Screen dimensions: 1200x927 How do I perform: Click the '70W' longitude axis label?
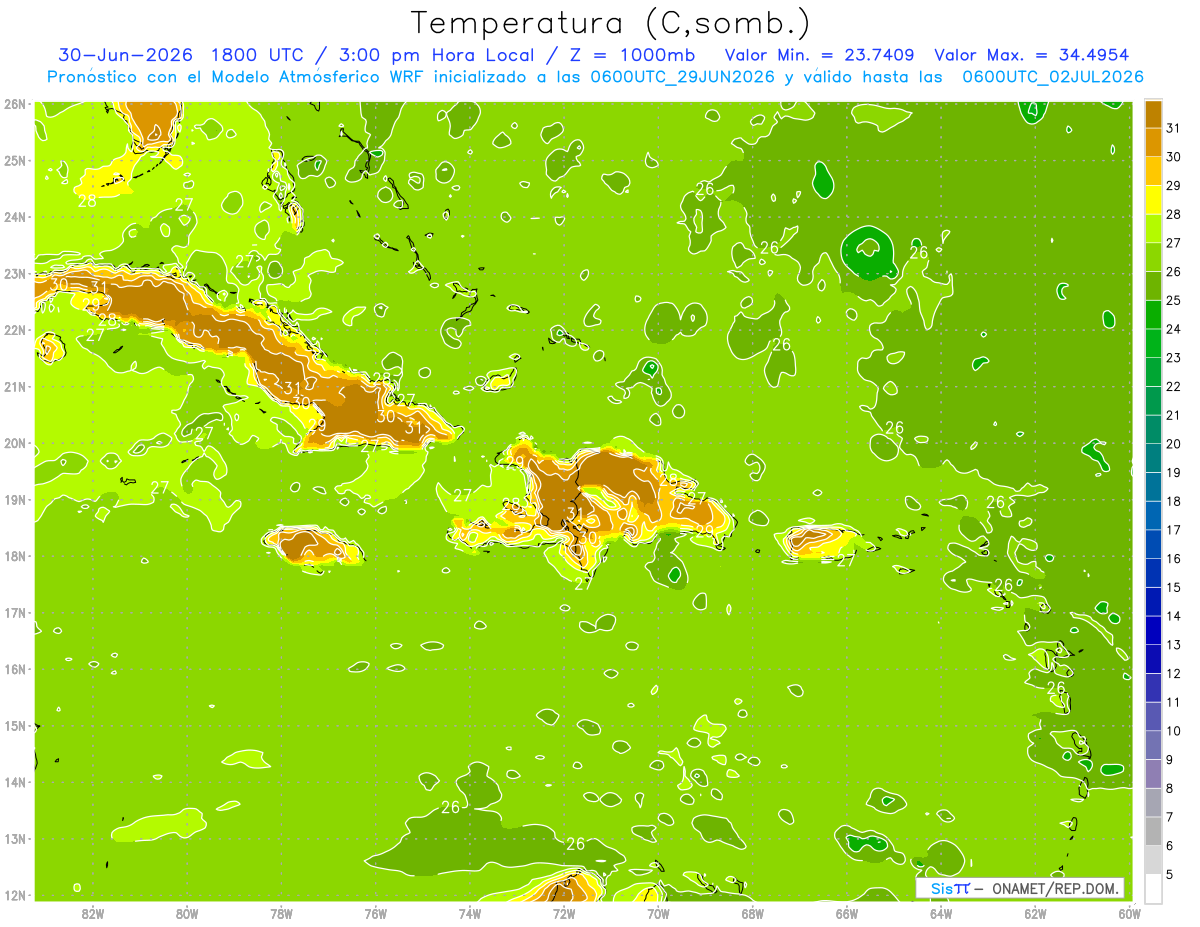[658, 914]
